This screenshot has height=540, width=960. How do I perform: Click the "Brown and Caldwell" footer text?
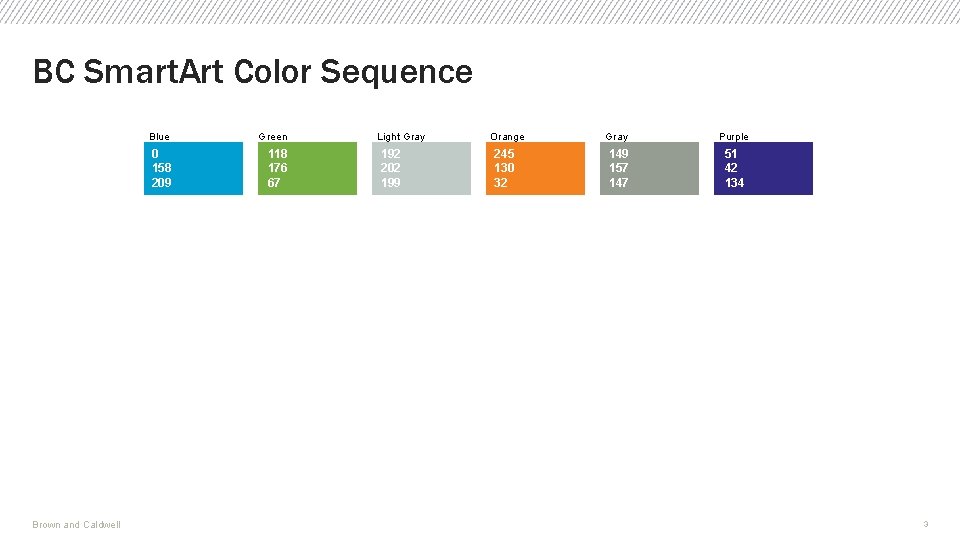click(76, 525)
